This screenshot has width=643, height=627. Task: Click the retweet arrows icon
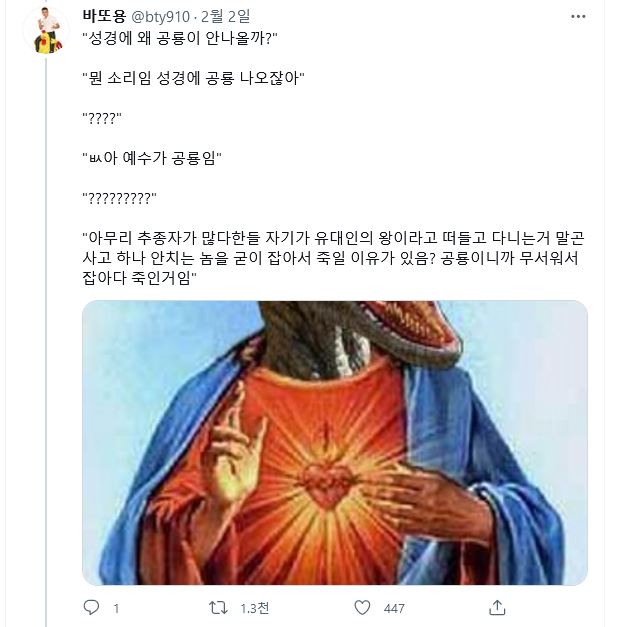coord(217,607)
